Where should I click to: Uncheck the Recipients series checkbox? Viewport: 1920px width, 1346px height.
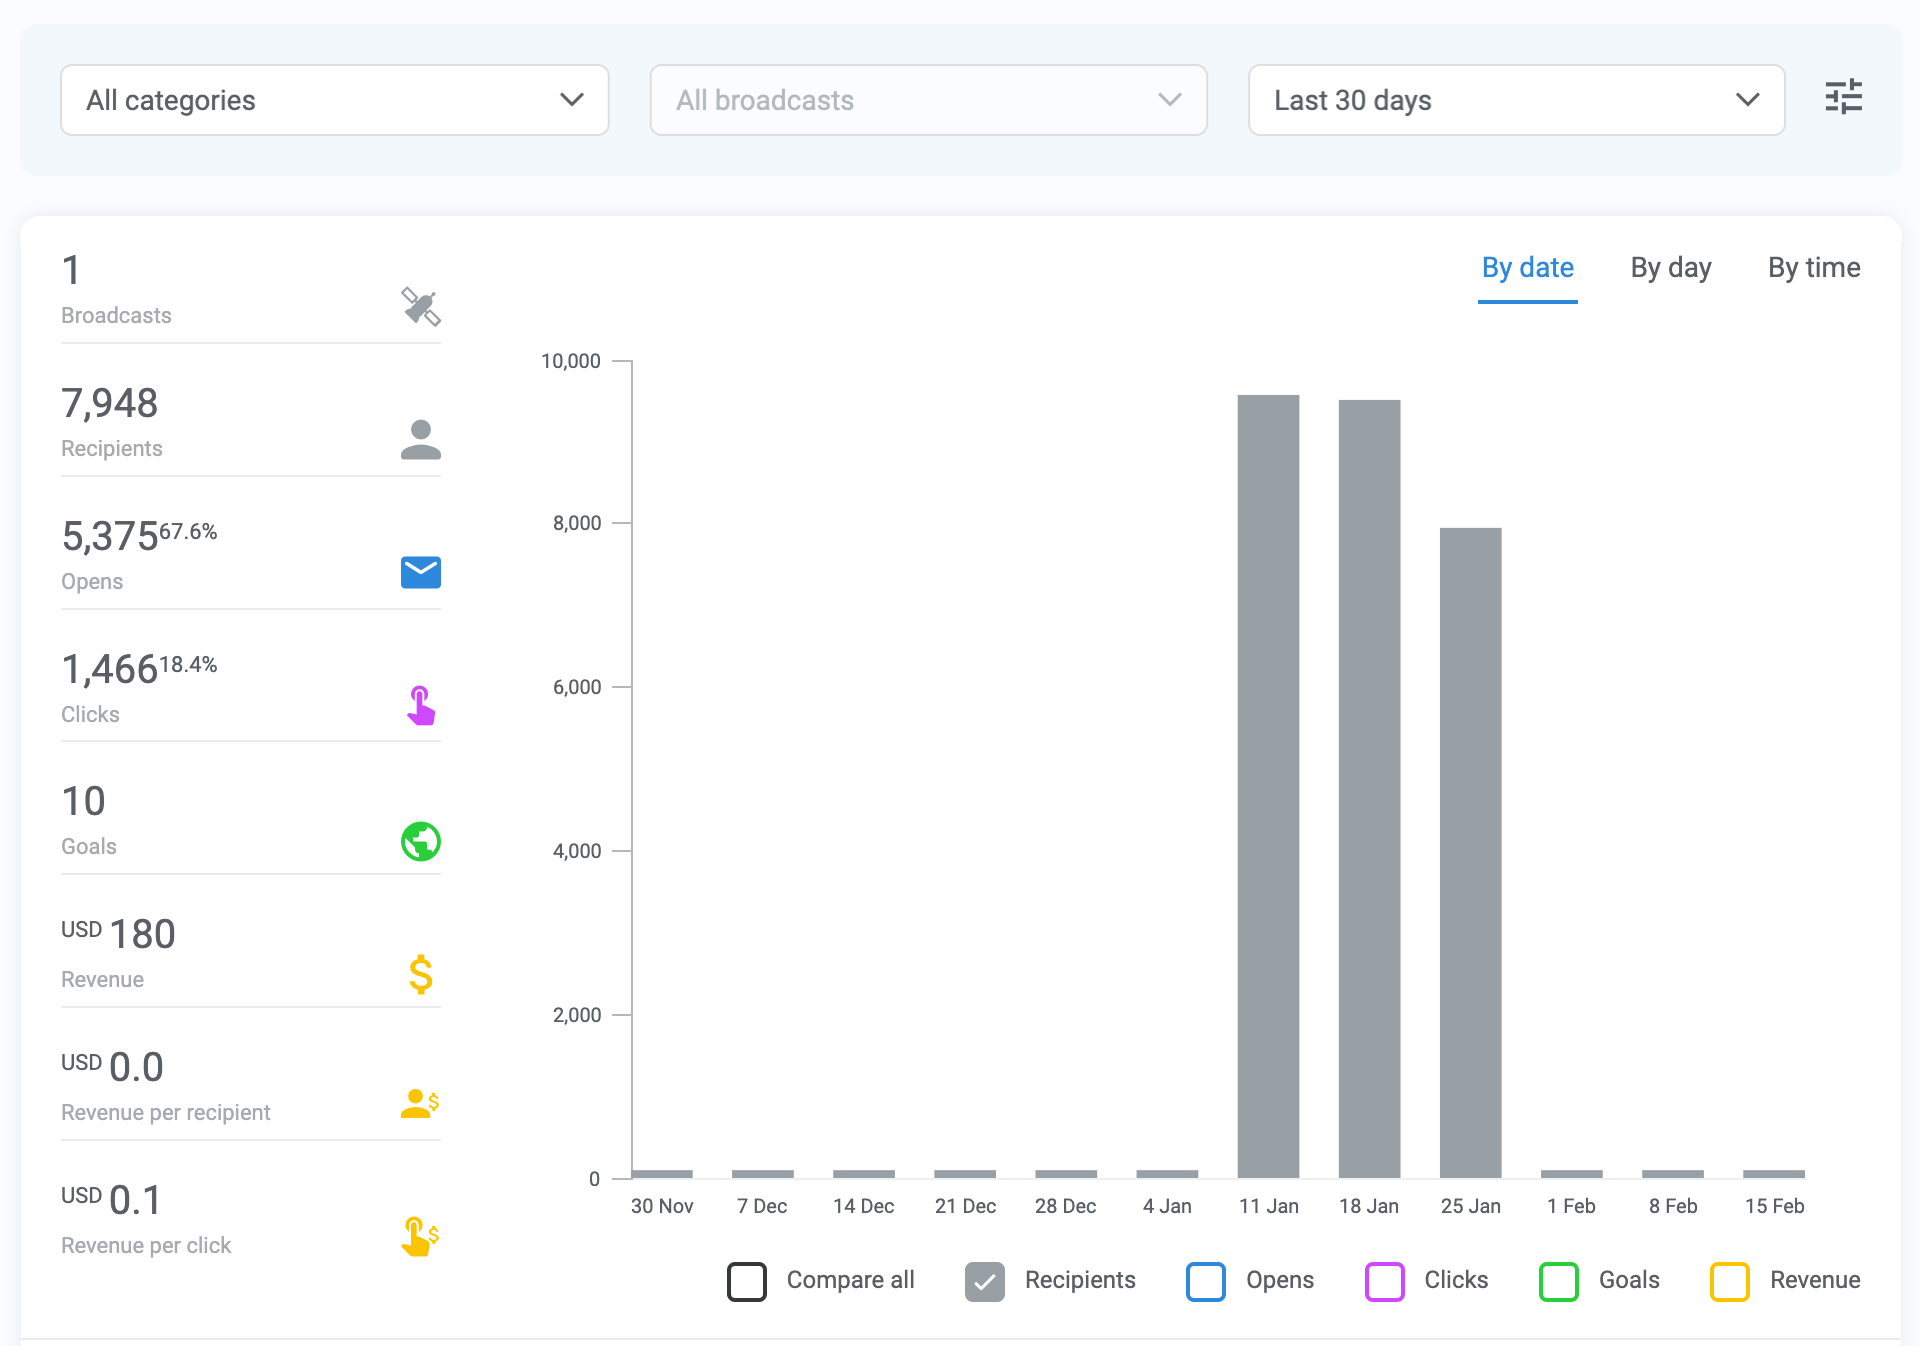[x=985, y=1281]
